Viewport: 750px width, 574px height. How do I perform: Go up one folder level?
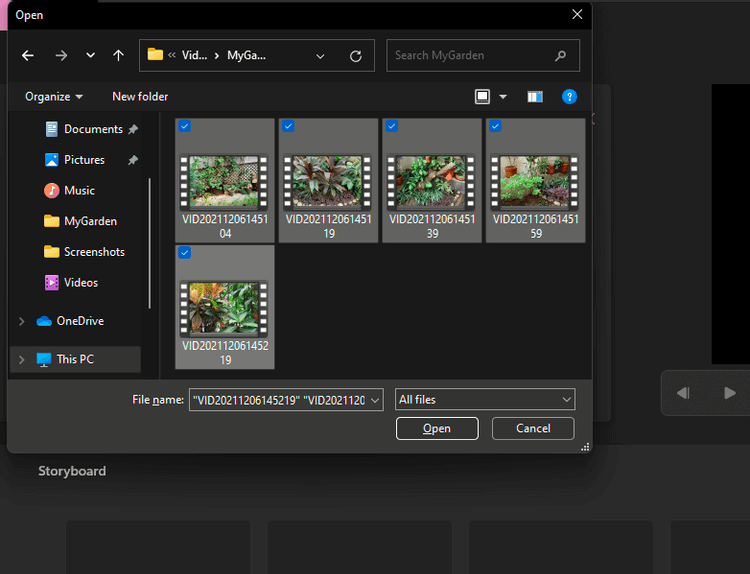click(118, 56)
